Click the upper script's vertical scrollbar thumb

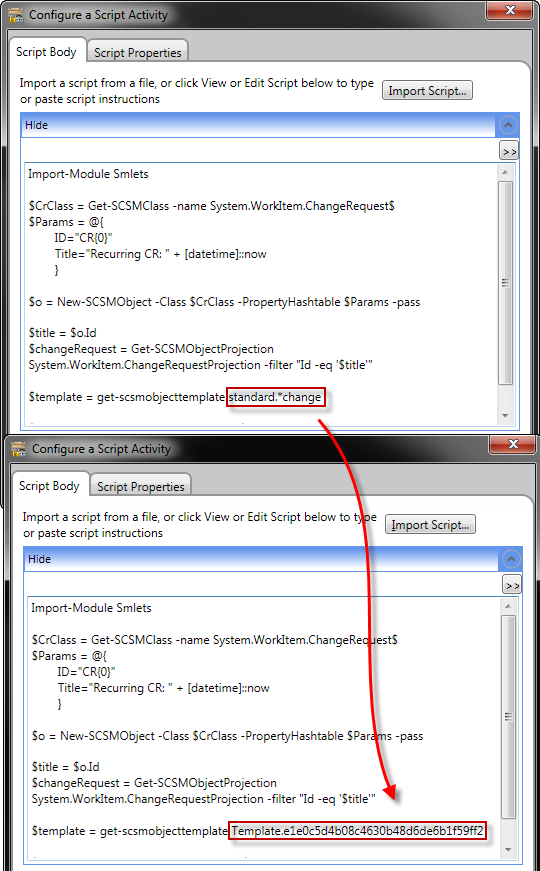(x=505, y=283)
